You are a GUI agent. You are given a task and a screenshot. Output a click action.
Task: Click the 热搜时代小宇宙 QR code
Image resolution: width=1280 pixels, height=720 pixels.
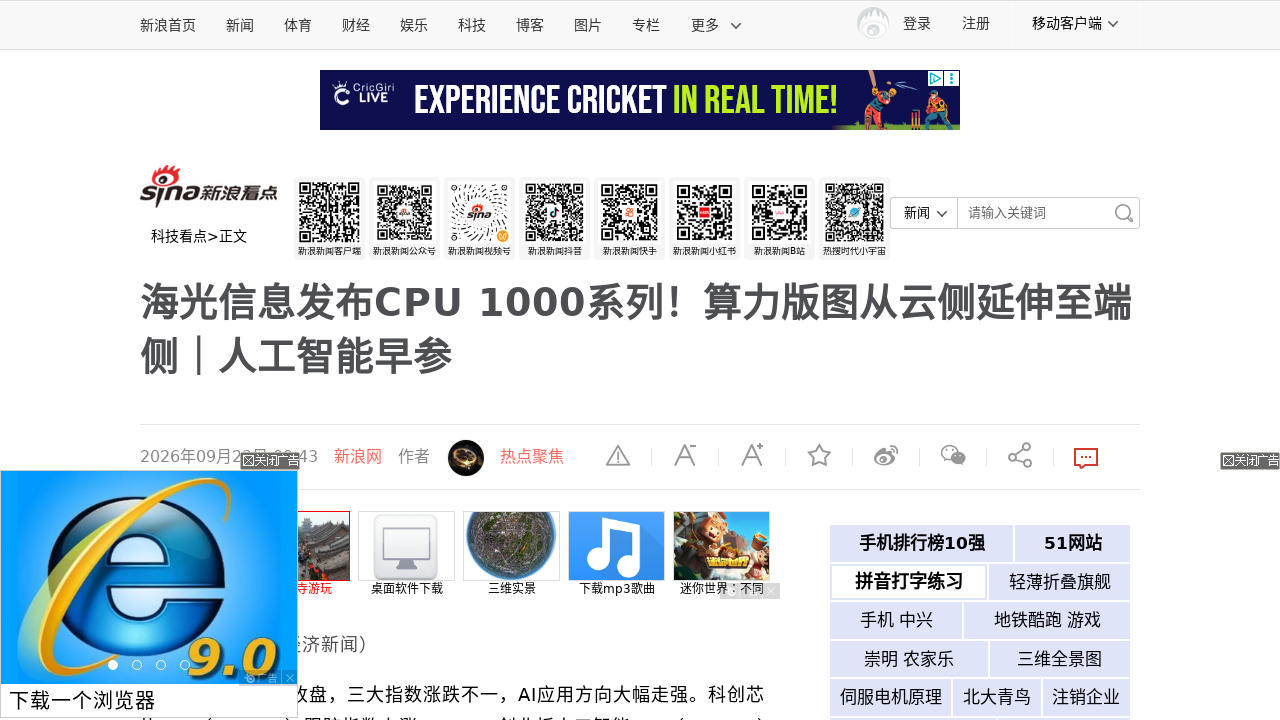tap(854, 213)
